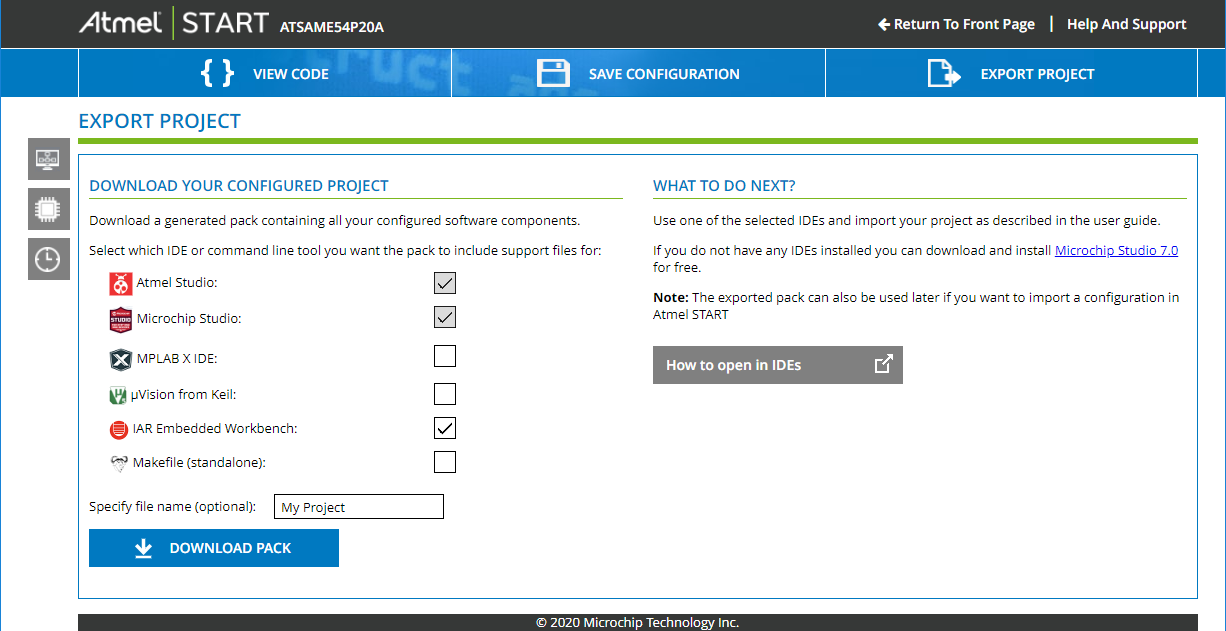Open the clock configurator sidebar icon
The image size is (1226, 631).
48,260
